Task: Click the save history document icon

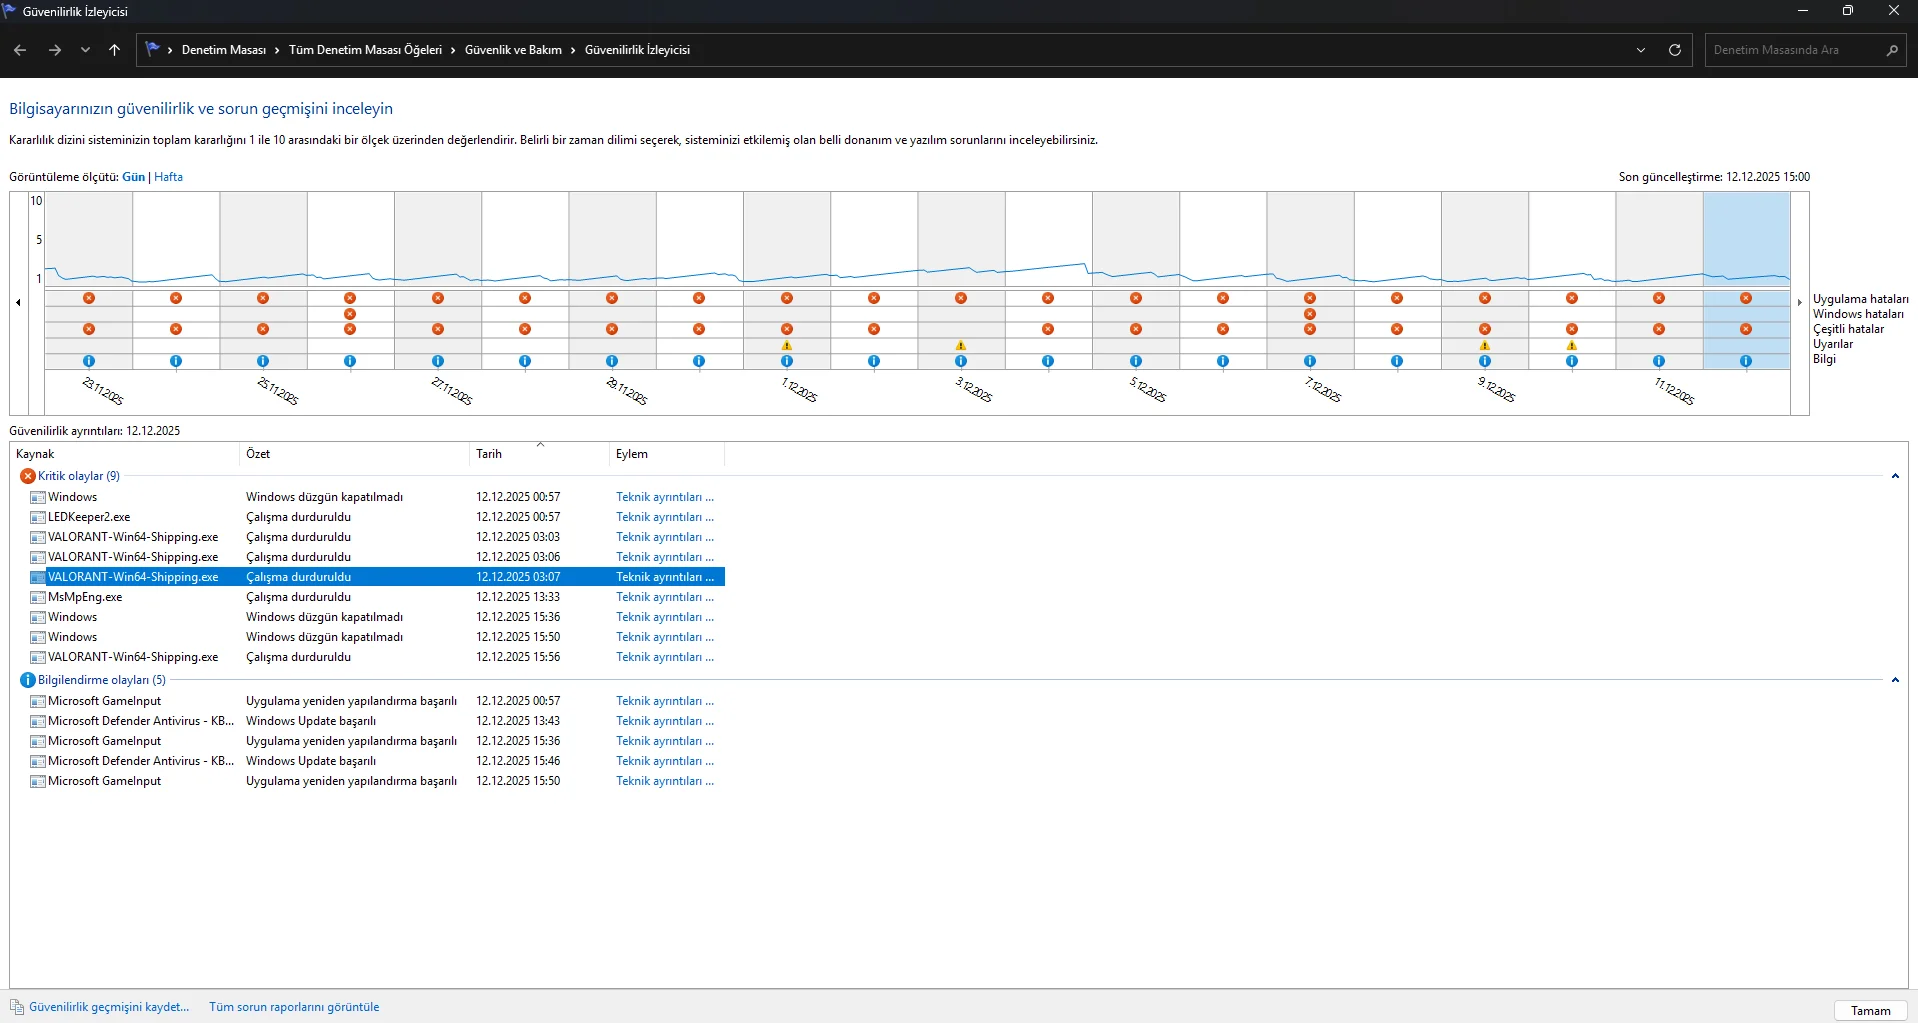Action: (x=17, y=1007)
